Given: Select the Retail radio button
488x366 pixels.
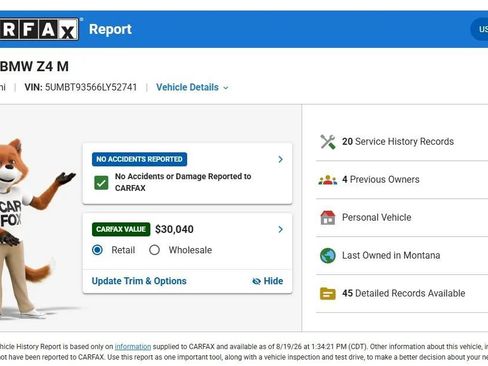Looking at the screenshot, I should click(x=97, y=250).
